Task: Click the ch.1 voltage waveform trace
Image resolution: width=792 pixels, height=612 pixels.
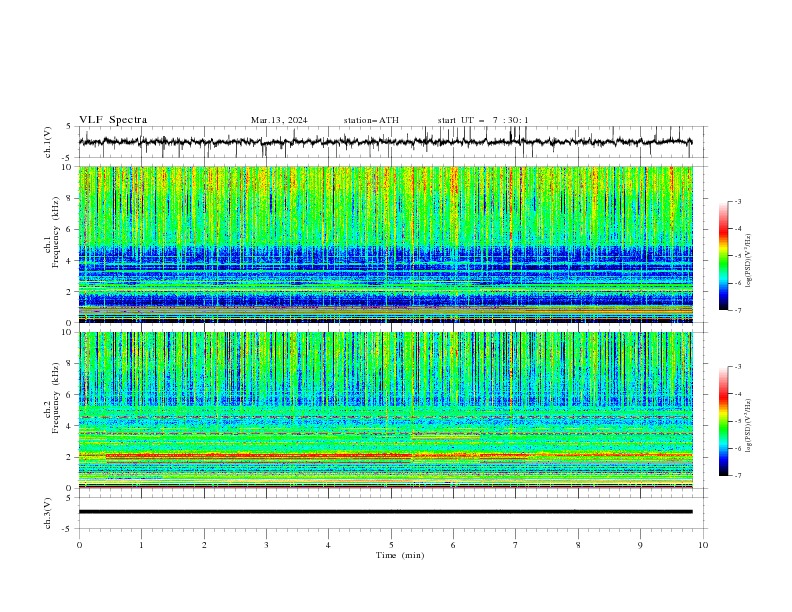Action: pos(385,142)
